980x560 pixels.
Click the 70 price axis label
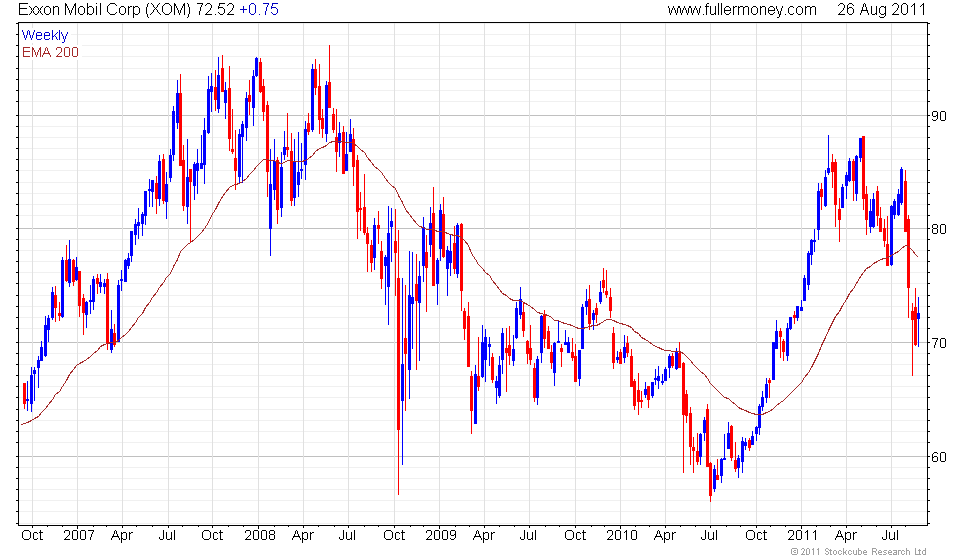[x=939, y=343]
